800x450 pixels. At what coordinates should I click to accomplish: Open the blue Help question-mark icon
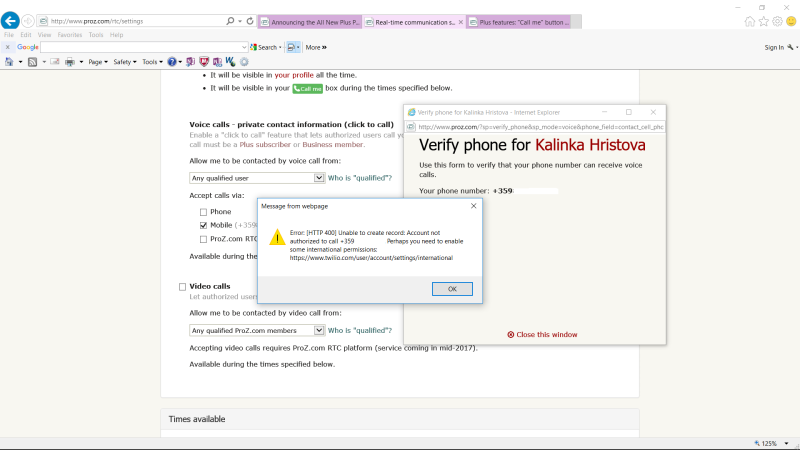click(172, 62)
